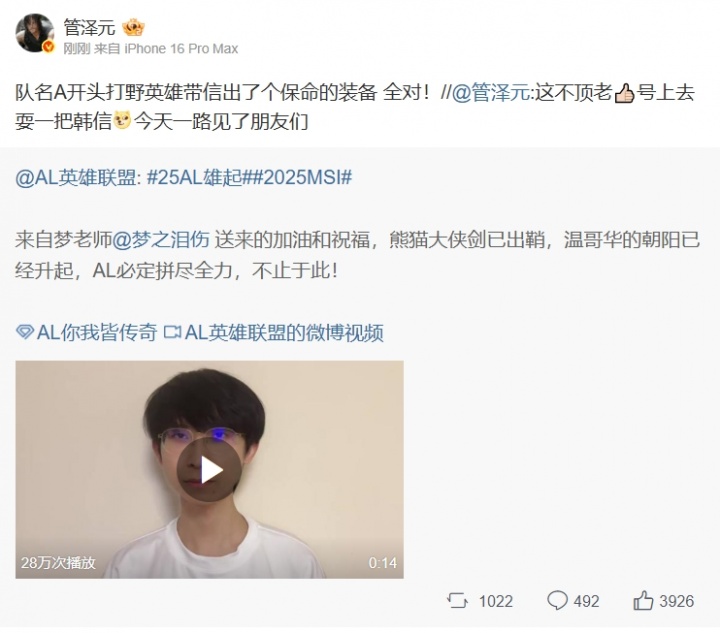This screenshot has width=720, height=633.
Task: Open the @AL英雄联盟 account link
Action: [x=75, y=177]
